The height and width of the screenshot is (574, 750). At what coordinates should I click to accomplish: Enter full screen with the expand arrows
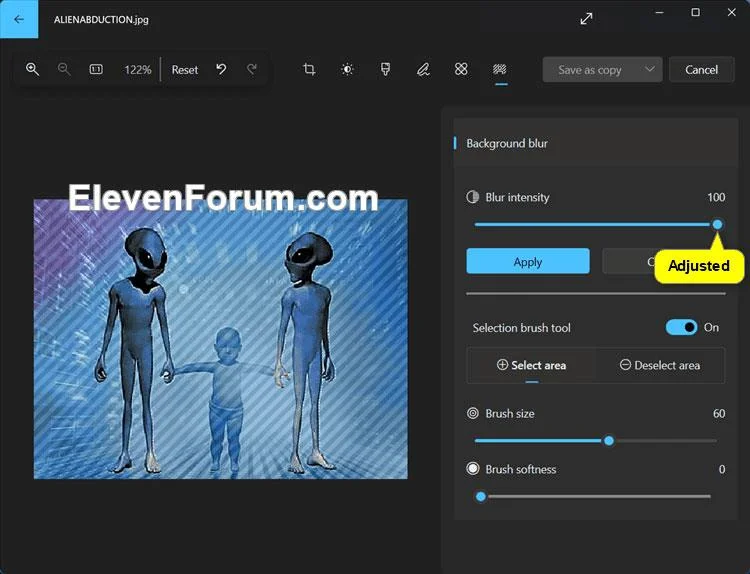[586, 19]
